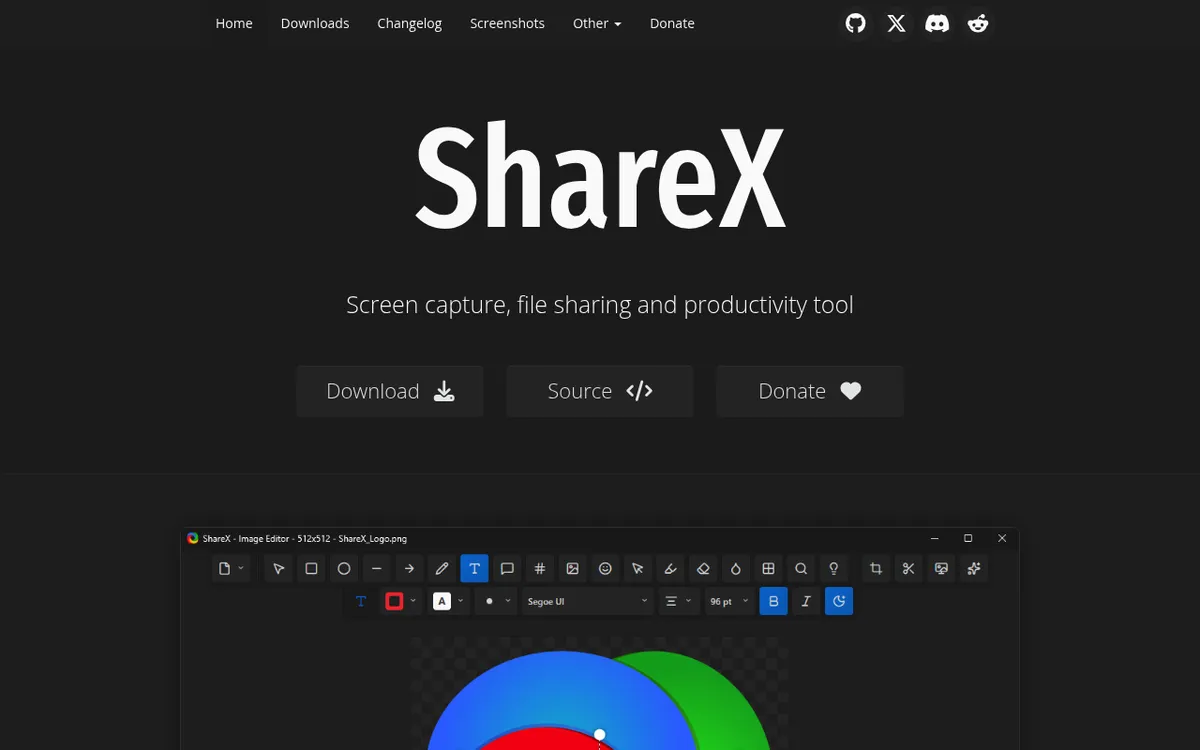Open the file menu dropdown in editor
This screenshot has width=1200, height=750.
pyautogui.click(x=231, y=569)
